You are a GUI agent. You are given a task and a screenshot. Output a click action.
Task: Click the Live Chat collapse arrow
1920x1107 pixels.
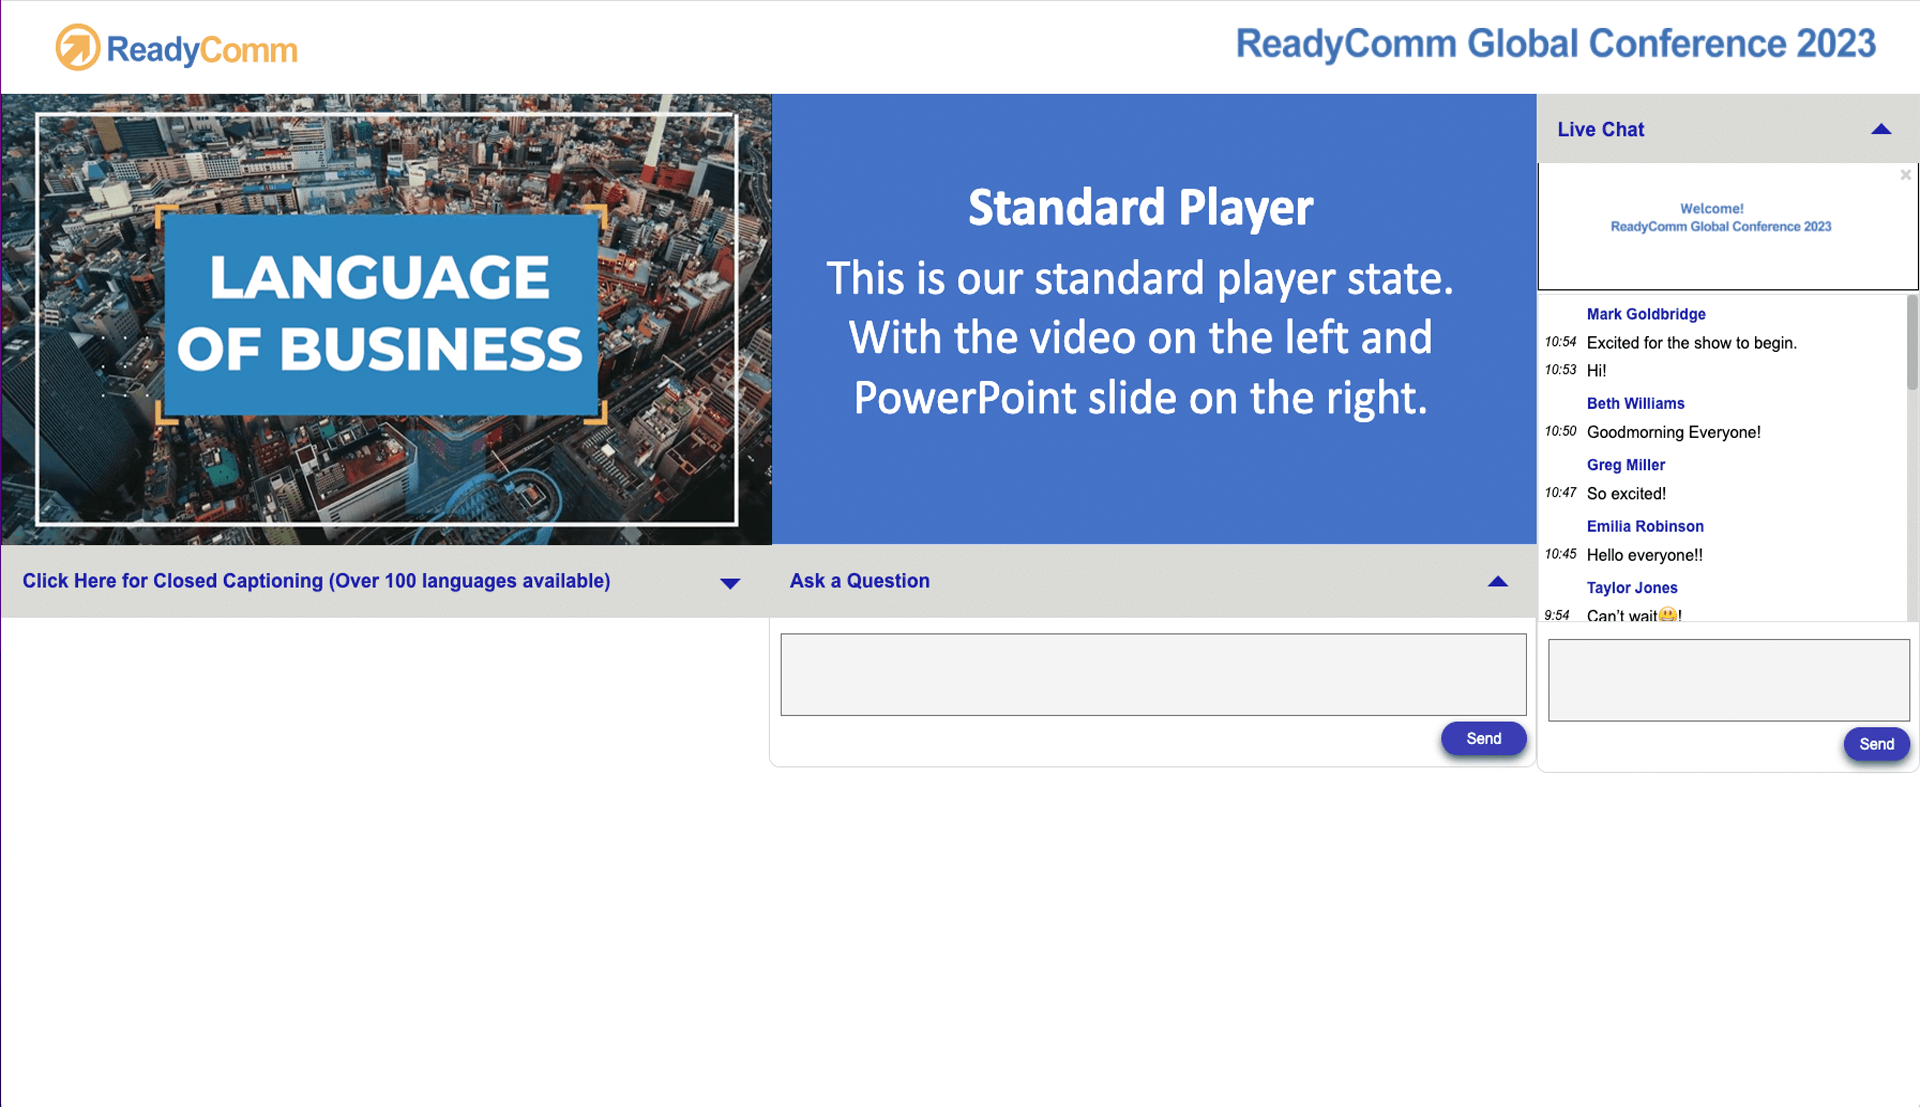[x=1883, y=128]
